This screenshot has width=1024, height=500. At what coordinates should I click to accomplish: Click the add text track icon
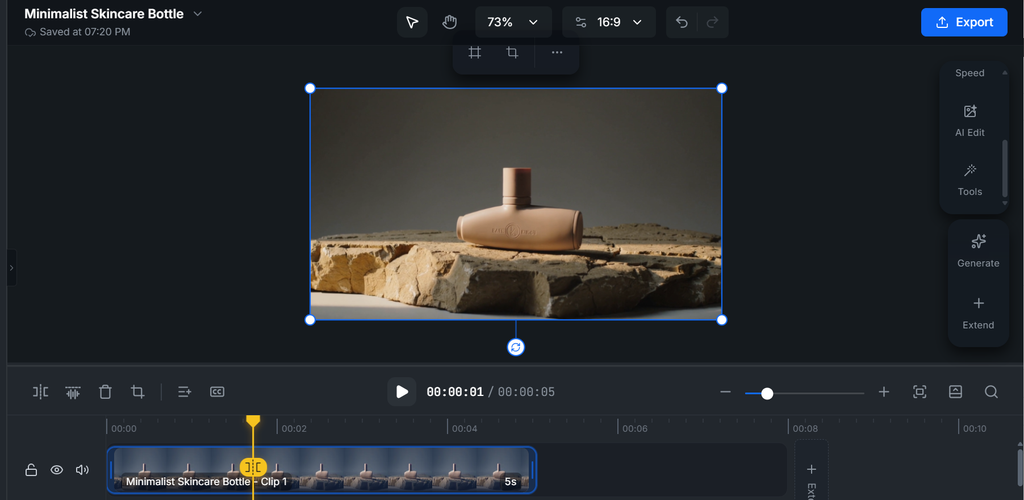185,392
